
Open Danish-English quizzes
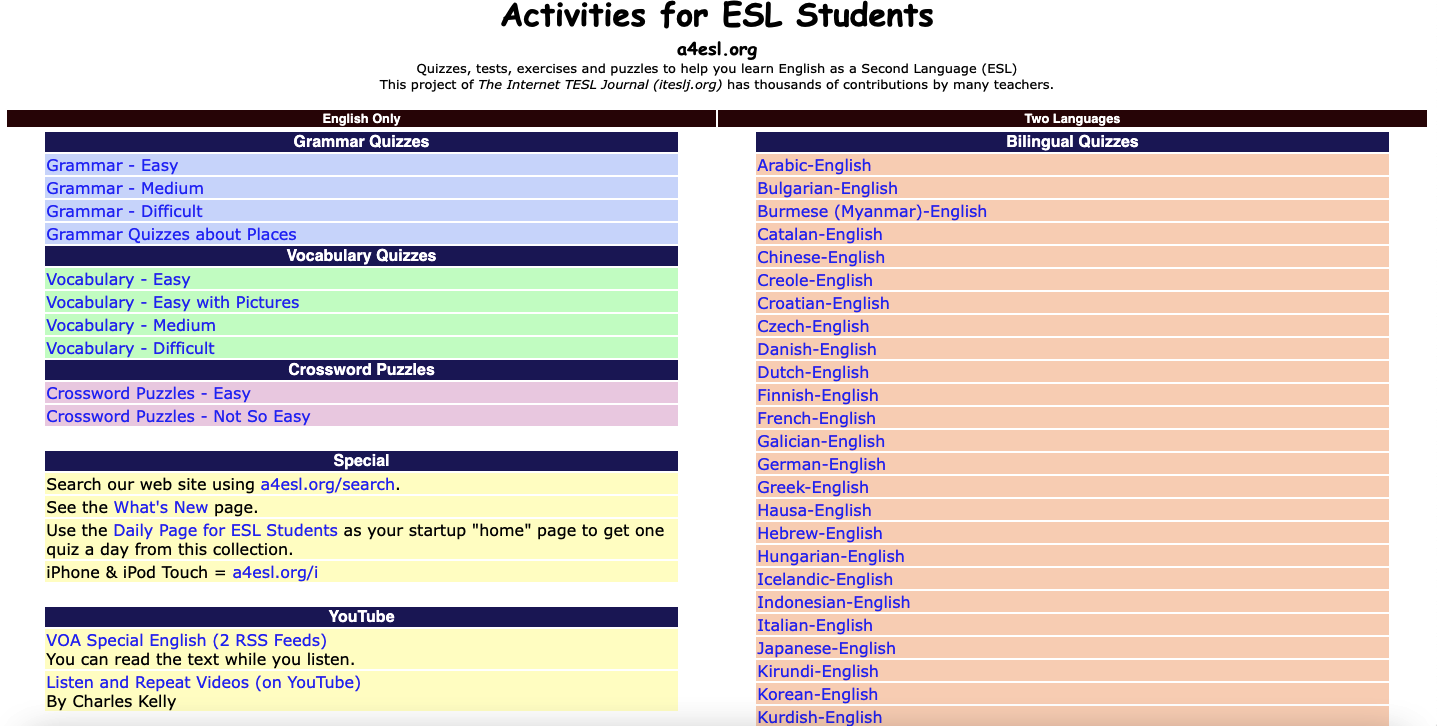pyautogui.click(x=817, y=350)
